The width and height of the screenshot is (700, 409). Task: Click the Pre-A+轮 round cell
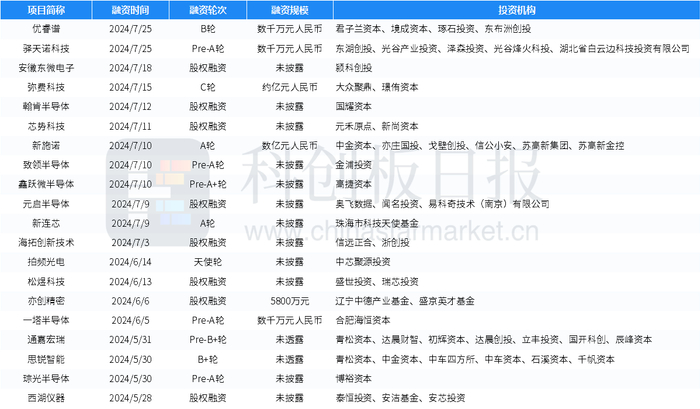click(x=208, y=184)
